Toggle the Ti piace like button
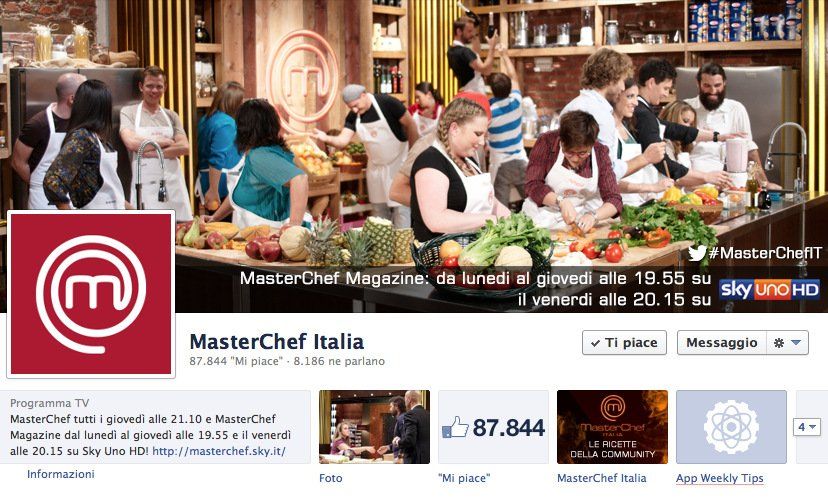Image resolution: width=828 pixels, height=499 pixels. (624, 343)
